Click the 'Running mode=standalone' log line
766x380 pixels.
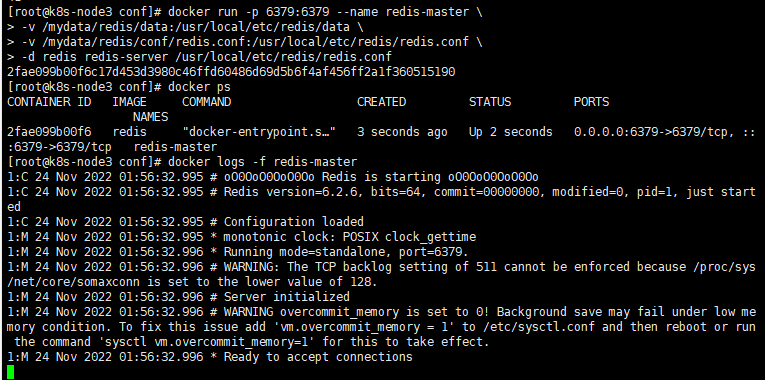[238, 252]
